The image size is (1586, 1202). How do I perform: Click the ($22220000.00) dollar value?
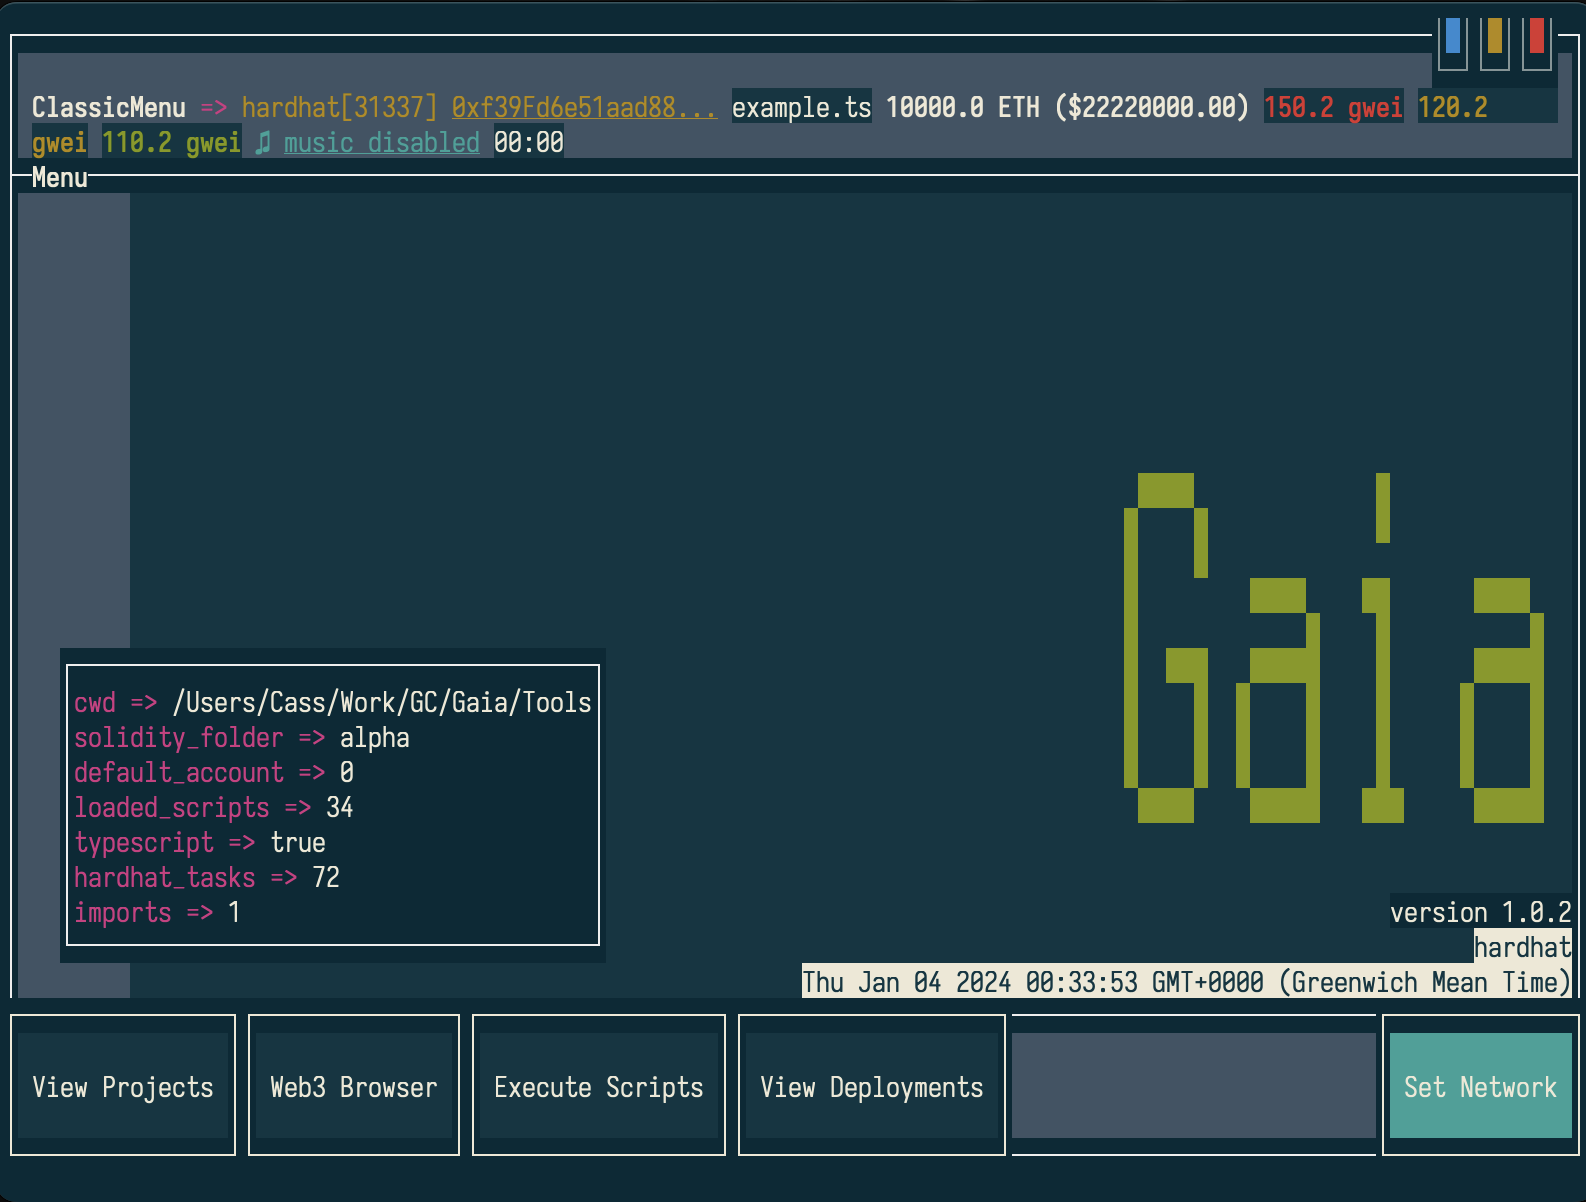1152,107
